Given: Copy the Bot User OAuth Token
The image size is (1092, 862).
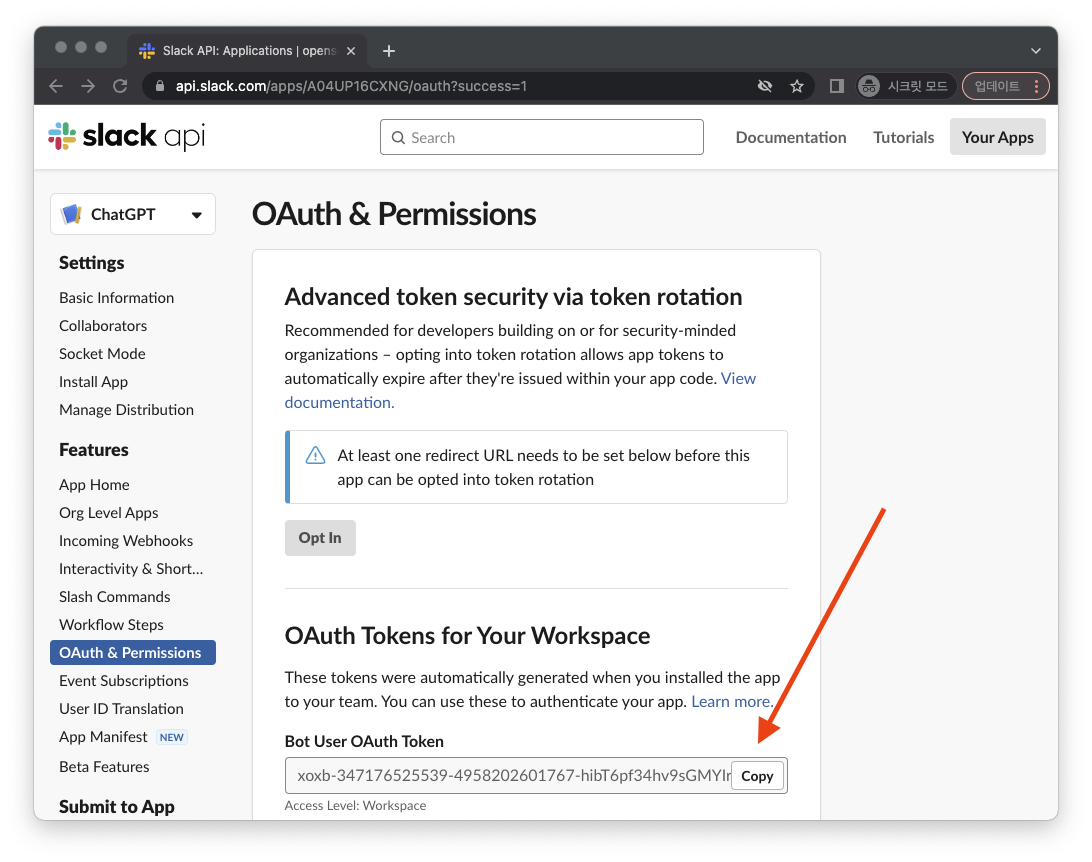Looking at the screenshot, I should coord(757,776).
